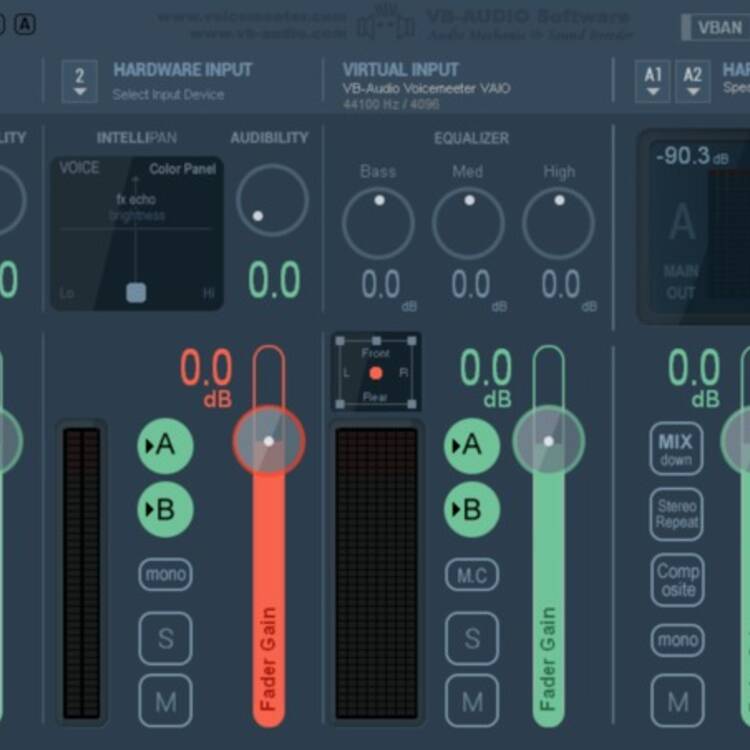Open hardware input 2 device dropdown
Screen dimensions: 750x750
click(79, 81)
